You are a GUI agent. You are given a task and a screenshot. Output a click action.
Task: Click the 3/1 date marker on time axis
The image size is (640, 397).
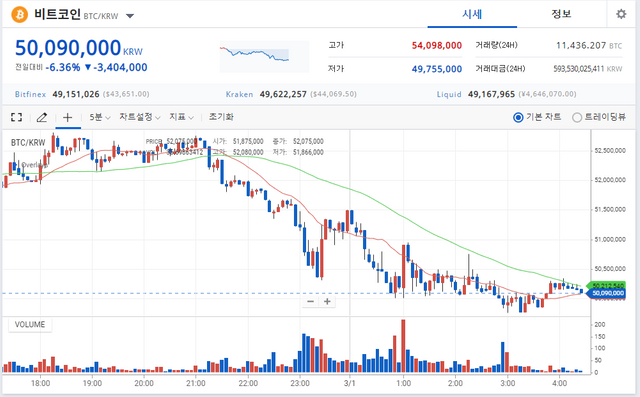[x=350, y=383]
